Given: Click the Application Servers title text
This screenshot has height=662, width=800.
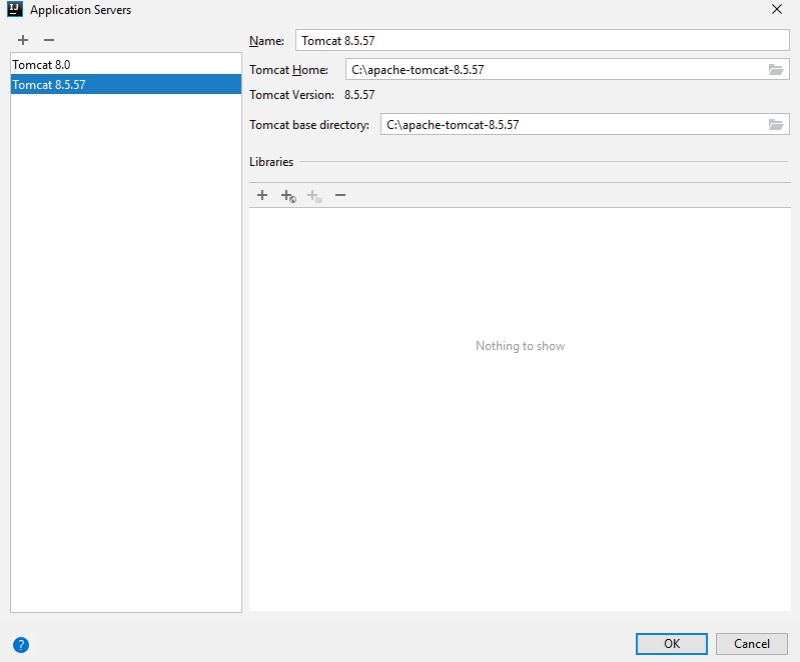Looking at the screenshot, I should (81, 10).
